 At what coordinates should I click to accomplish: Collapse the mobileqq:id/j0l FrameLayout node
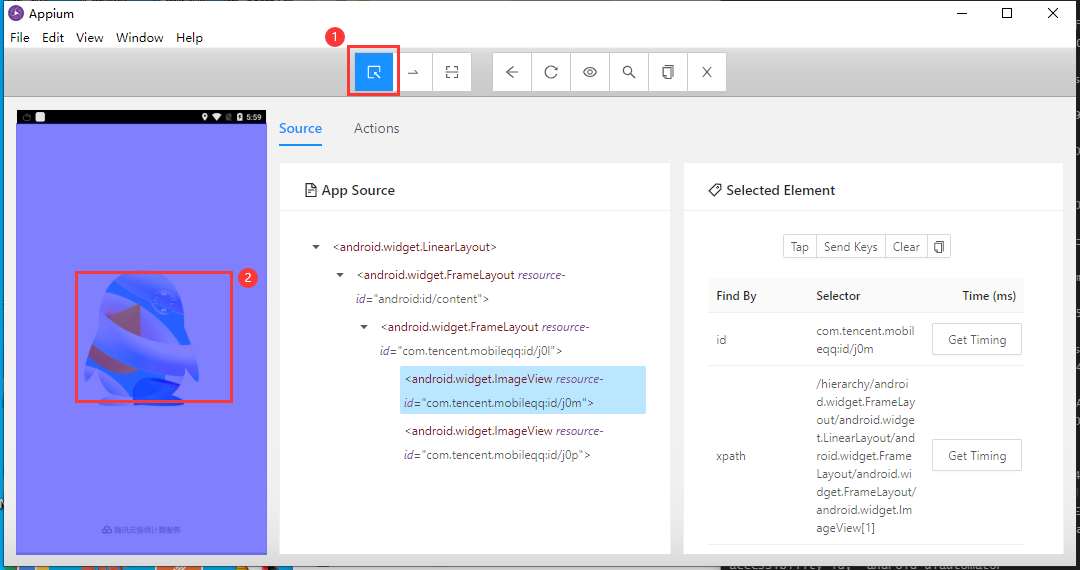pos(364,327)
